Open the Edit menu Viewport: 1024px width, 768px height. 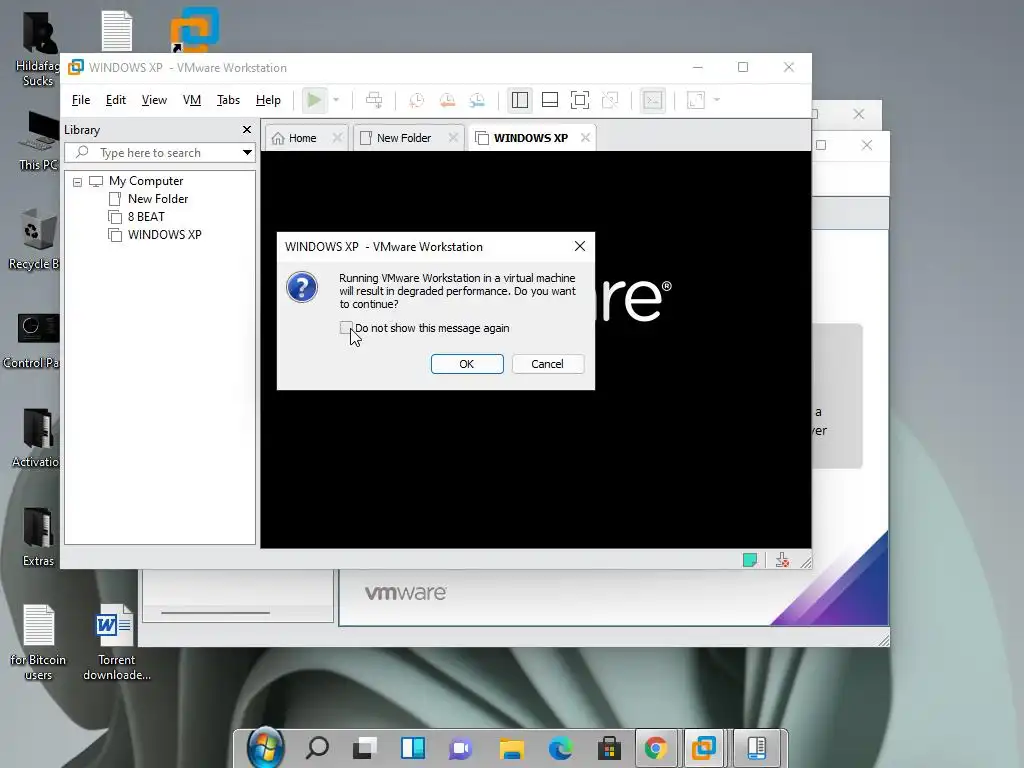pyautogui.click(x=116, y=100)
